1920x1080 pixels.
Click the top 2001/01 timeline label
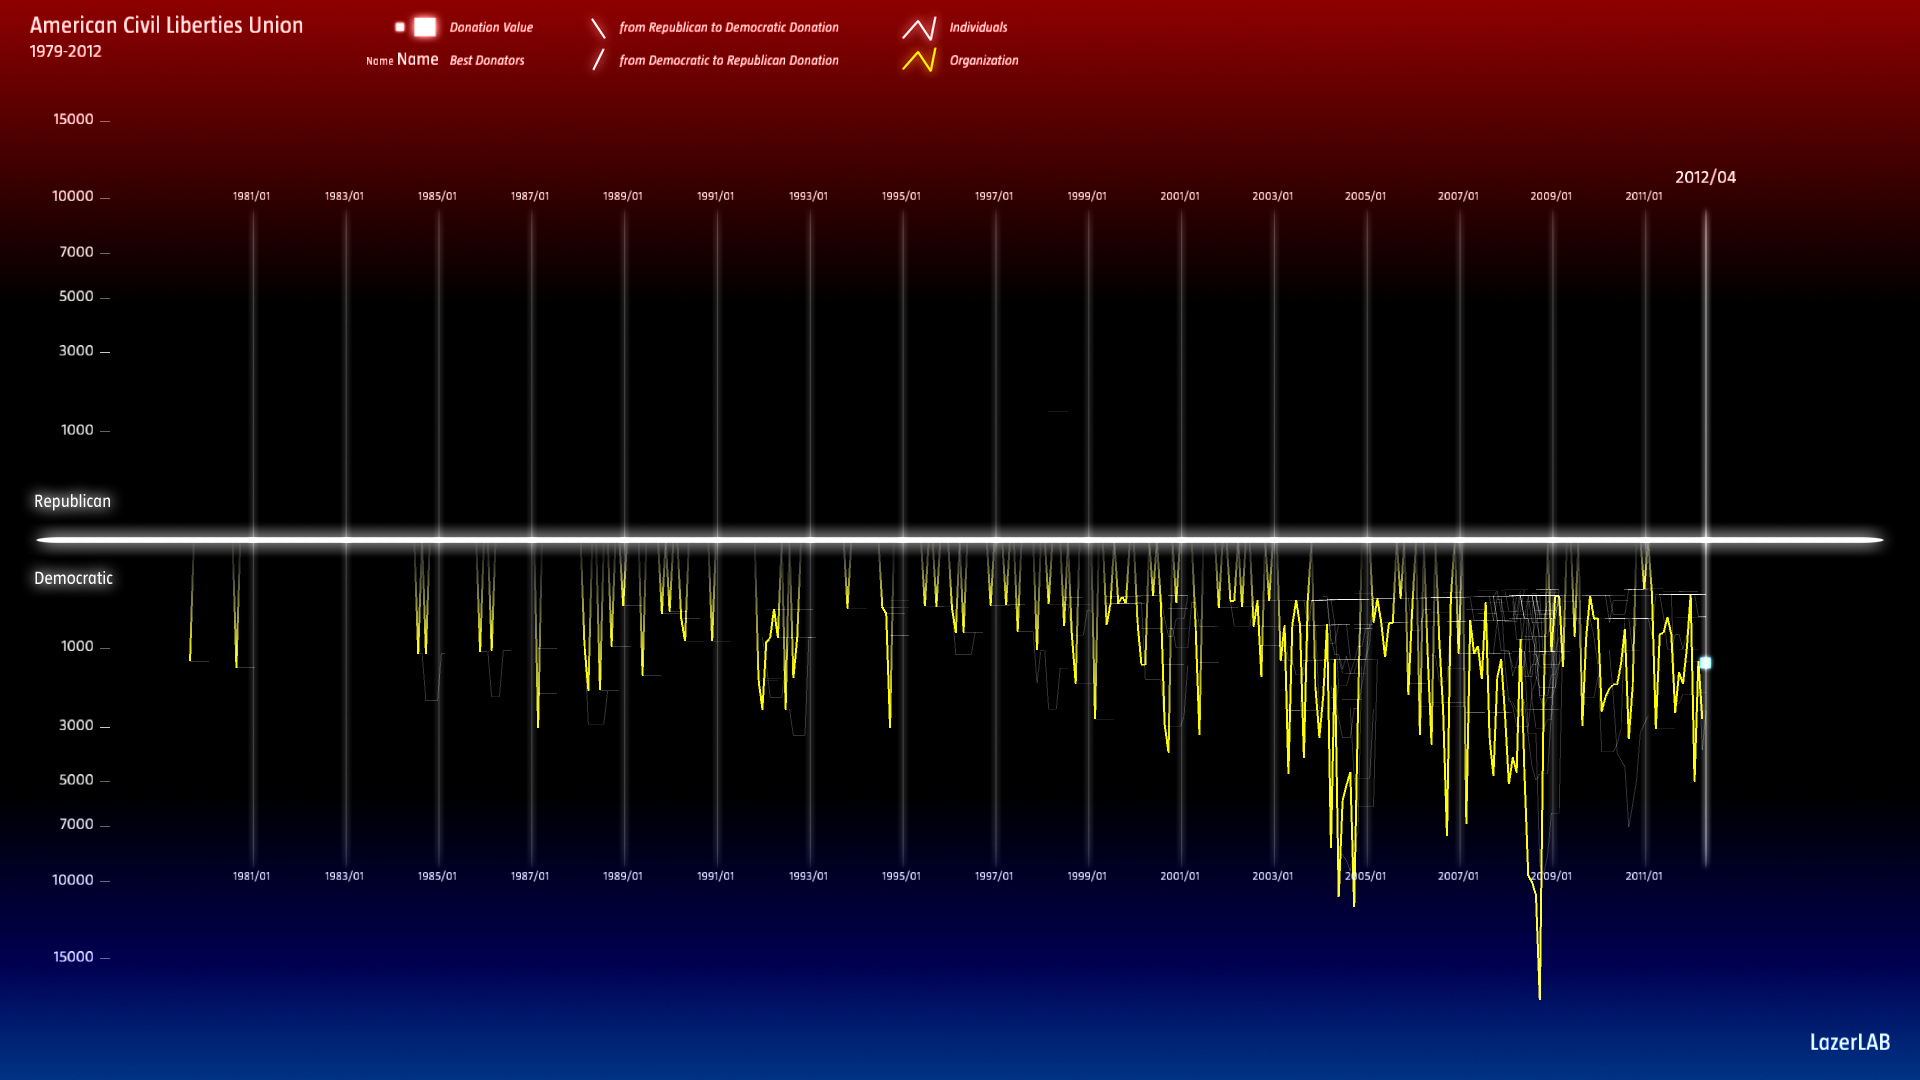(1179, 196)
